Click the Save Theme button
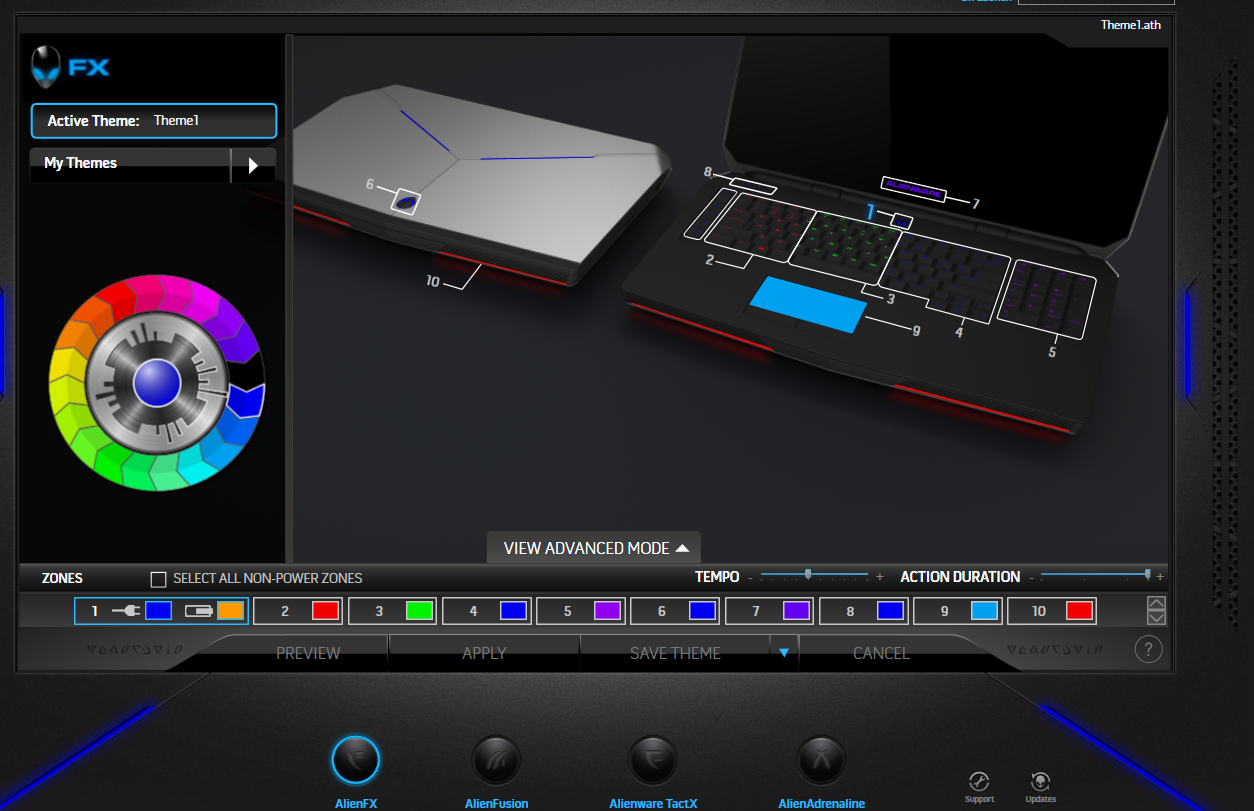Screen dimensions: 1254x811 point(675,653)
